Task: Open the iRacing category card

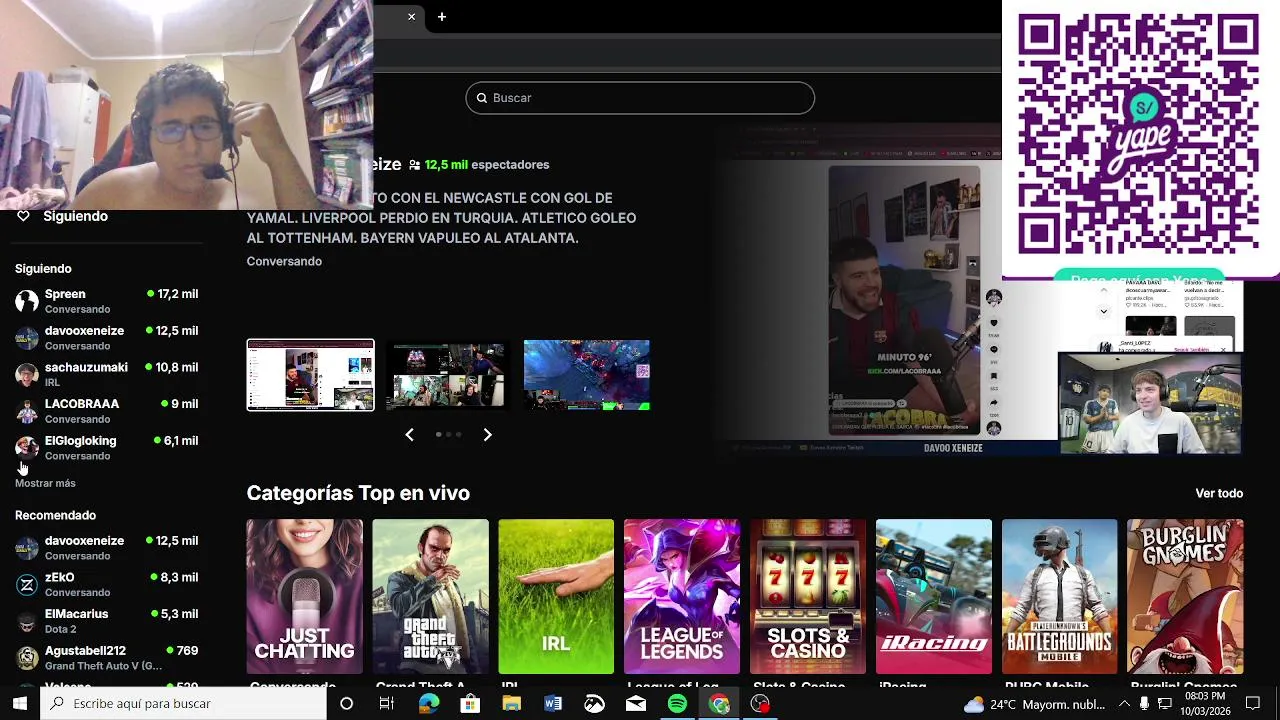Action: [x=934, y=597]
